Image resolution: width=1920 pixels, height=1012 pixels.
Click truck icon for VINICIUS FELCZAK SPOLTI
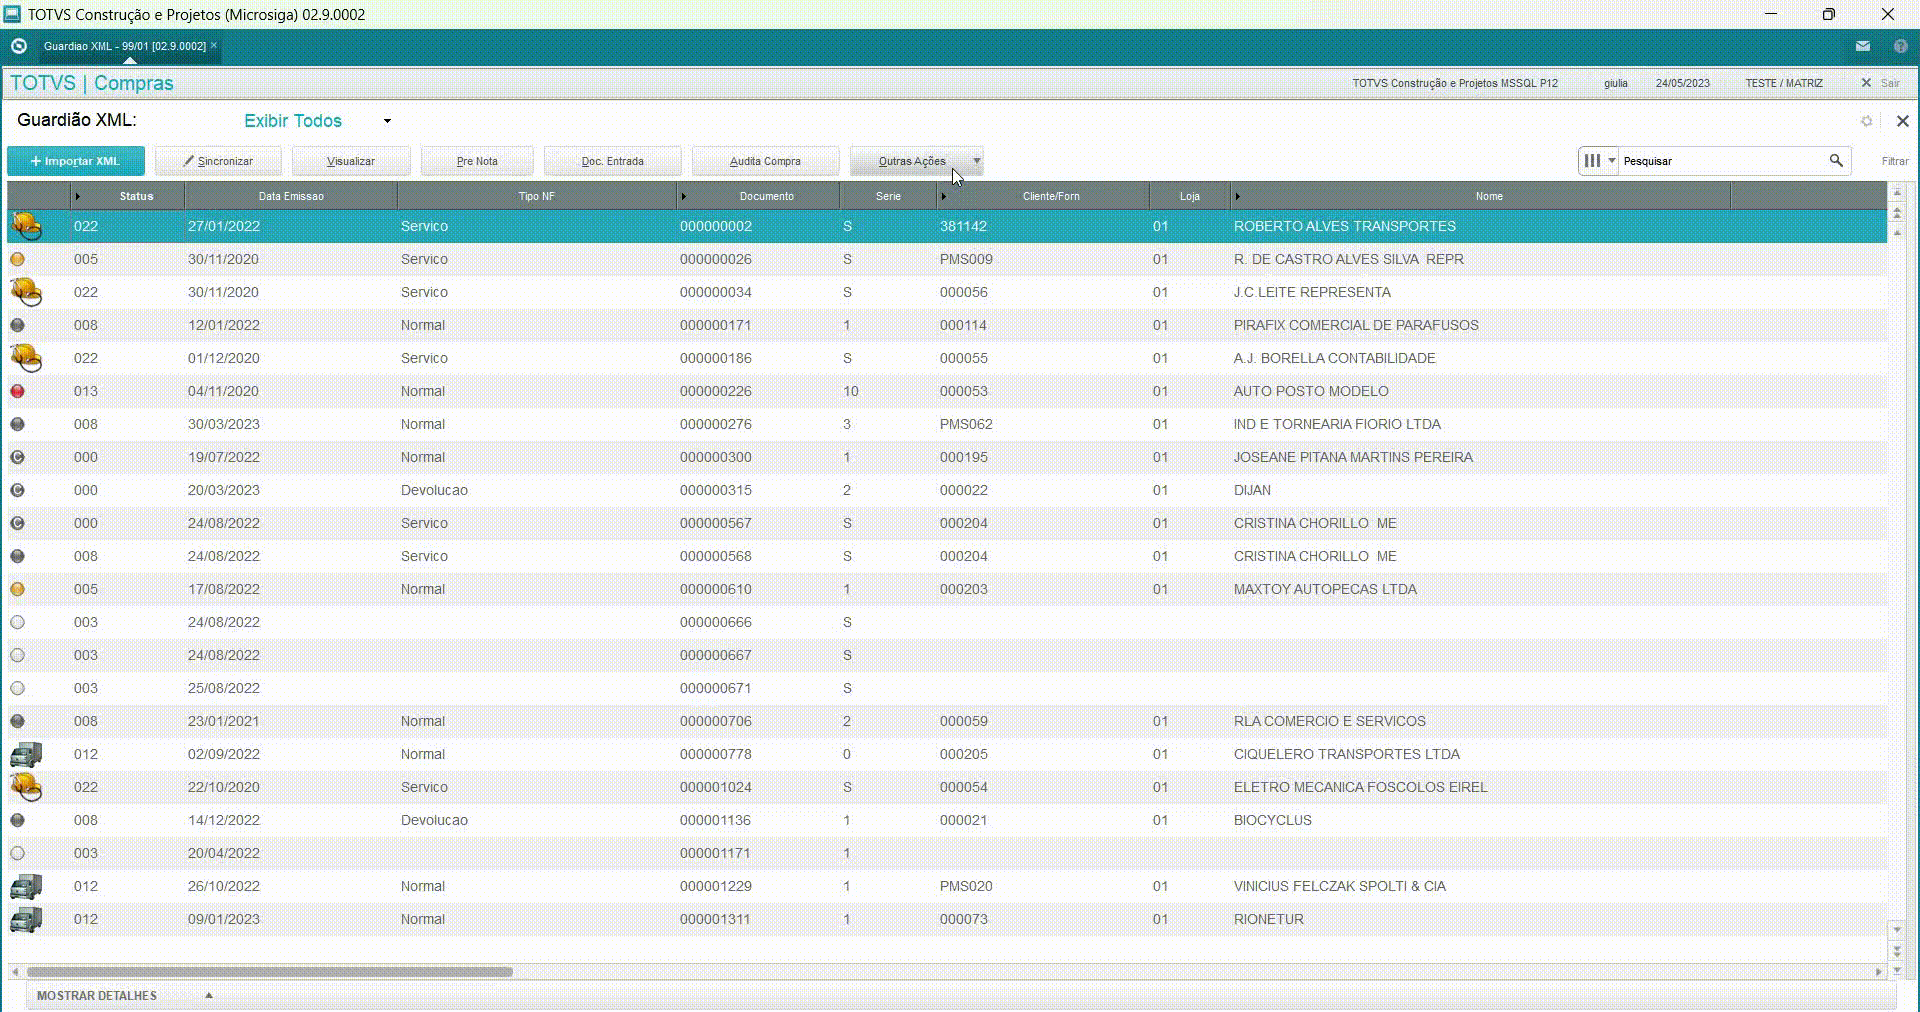point(26,886)
